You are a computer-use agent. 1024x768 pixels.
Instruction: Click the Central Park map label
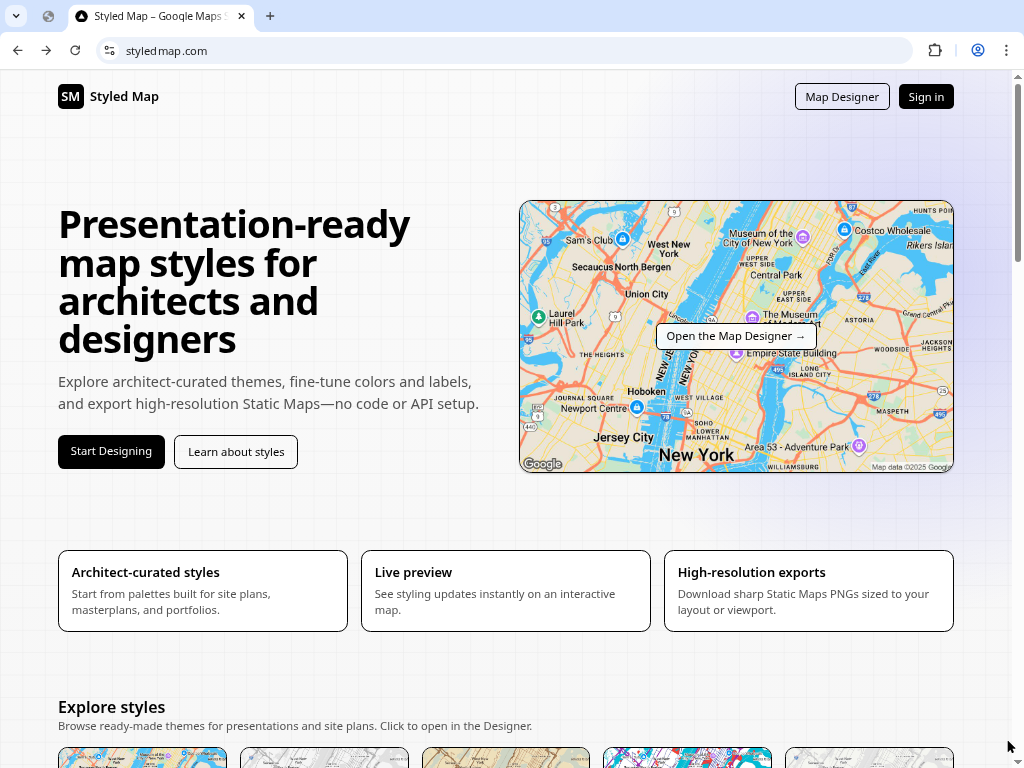pos(776,275)
